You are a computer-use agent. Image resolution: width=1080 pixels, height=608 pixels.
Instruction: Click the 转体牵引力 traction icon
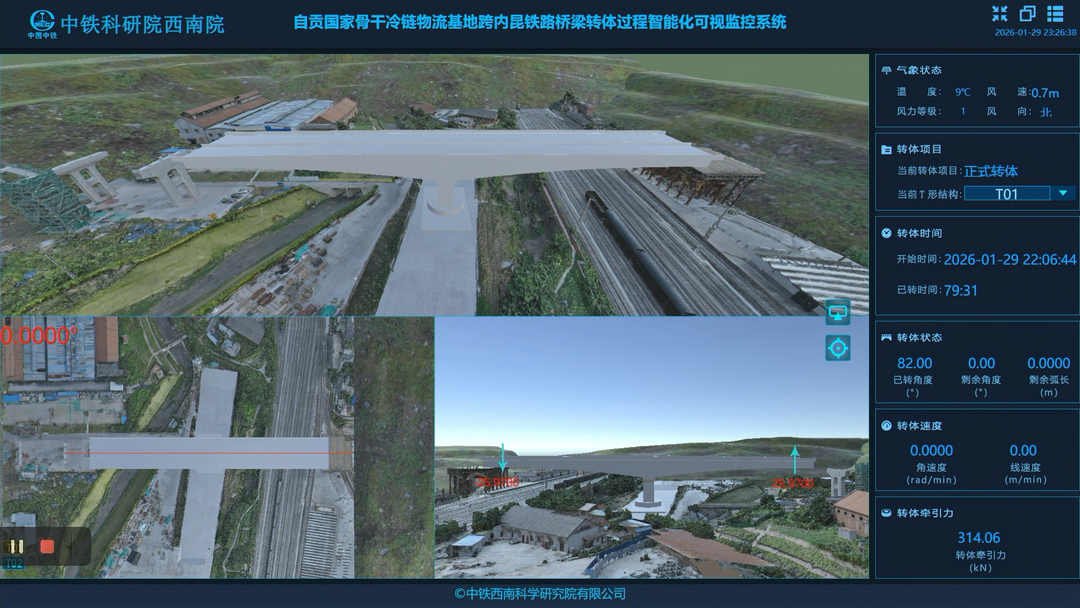pos(887,514)
